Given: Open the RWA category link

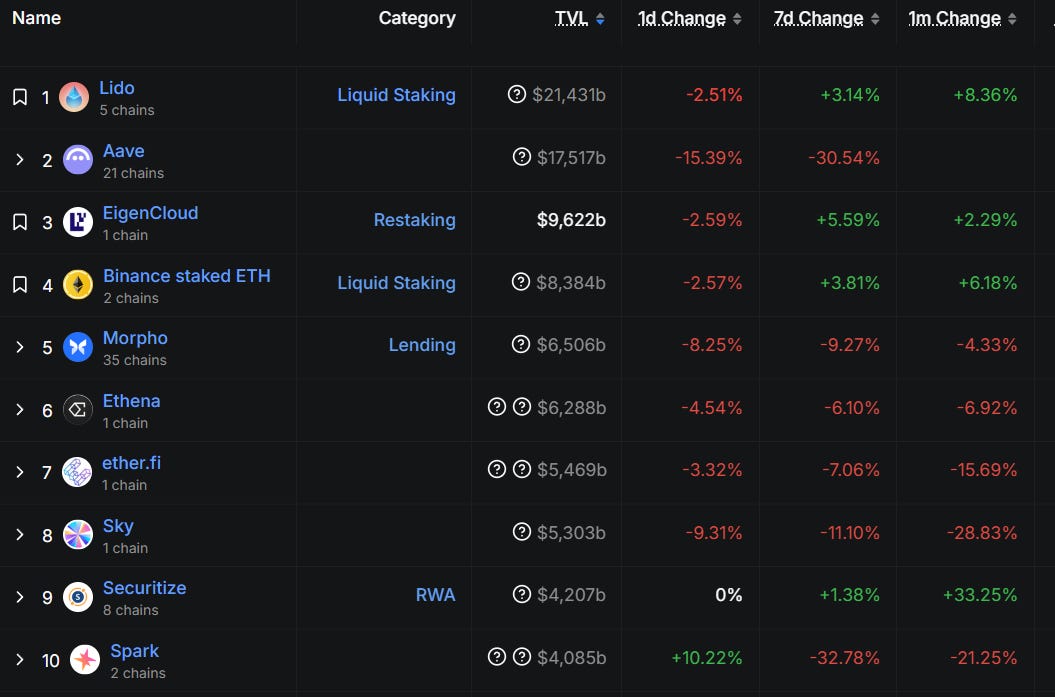Looking at the screenshot, I should point(435,595).
